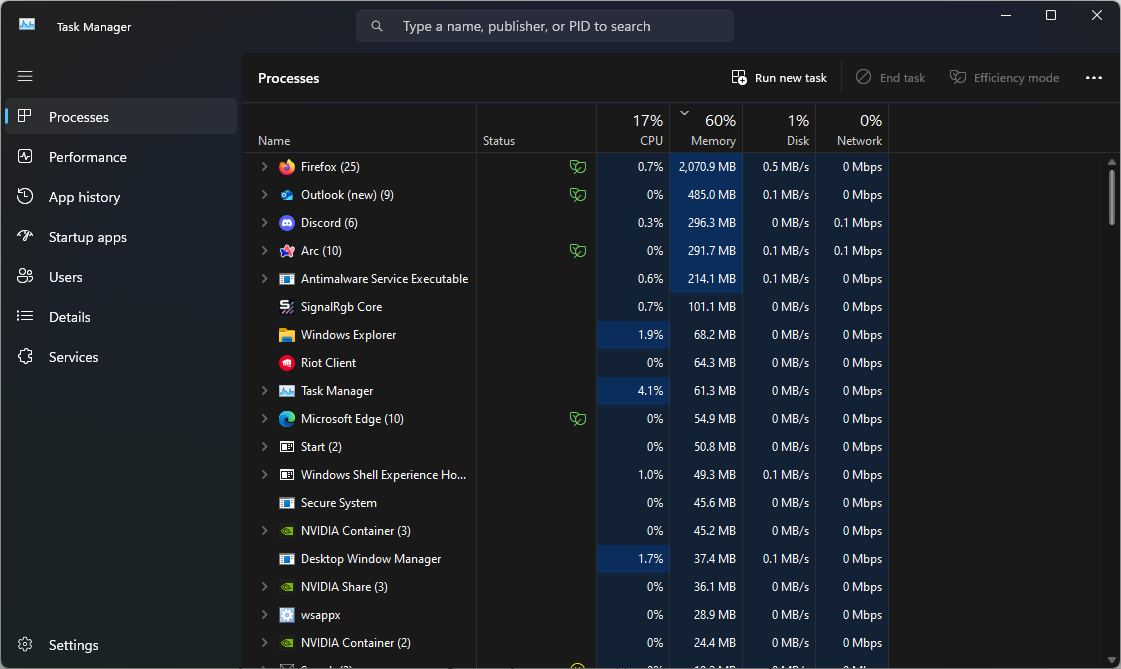The height and width of the screenshot is (669, 1121).
Task: Switch to the Performance page
Action: point(121,157)
